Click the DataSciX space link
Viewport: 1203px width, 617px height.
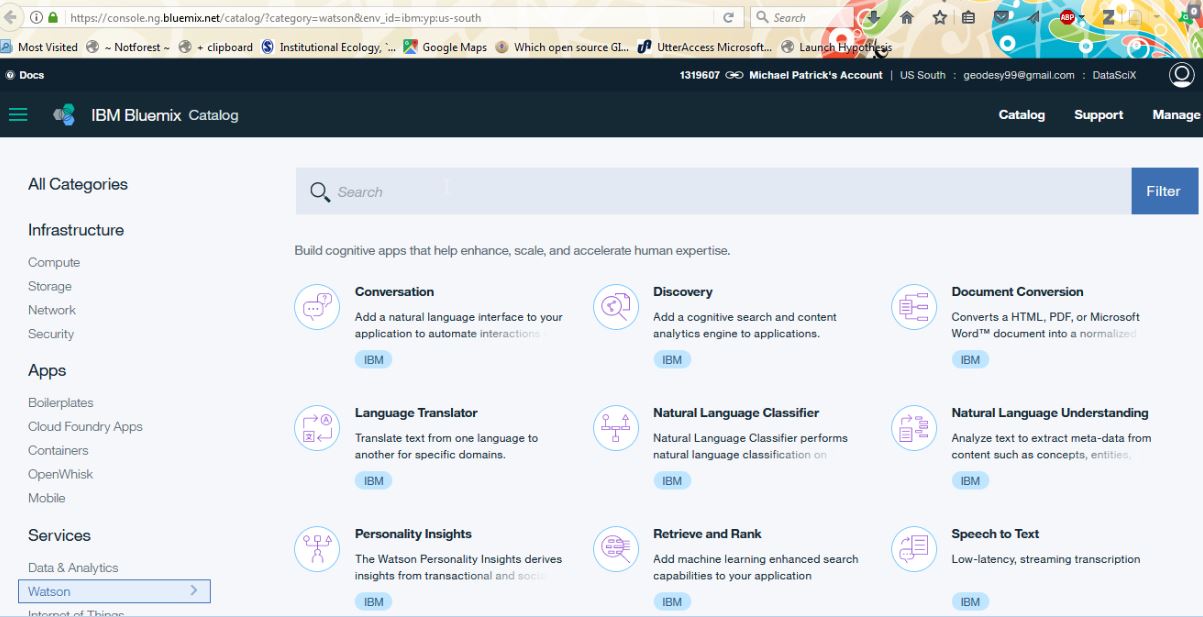tap(1114, 75)
